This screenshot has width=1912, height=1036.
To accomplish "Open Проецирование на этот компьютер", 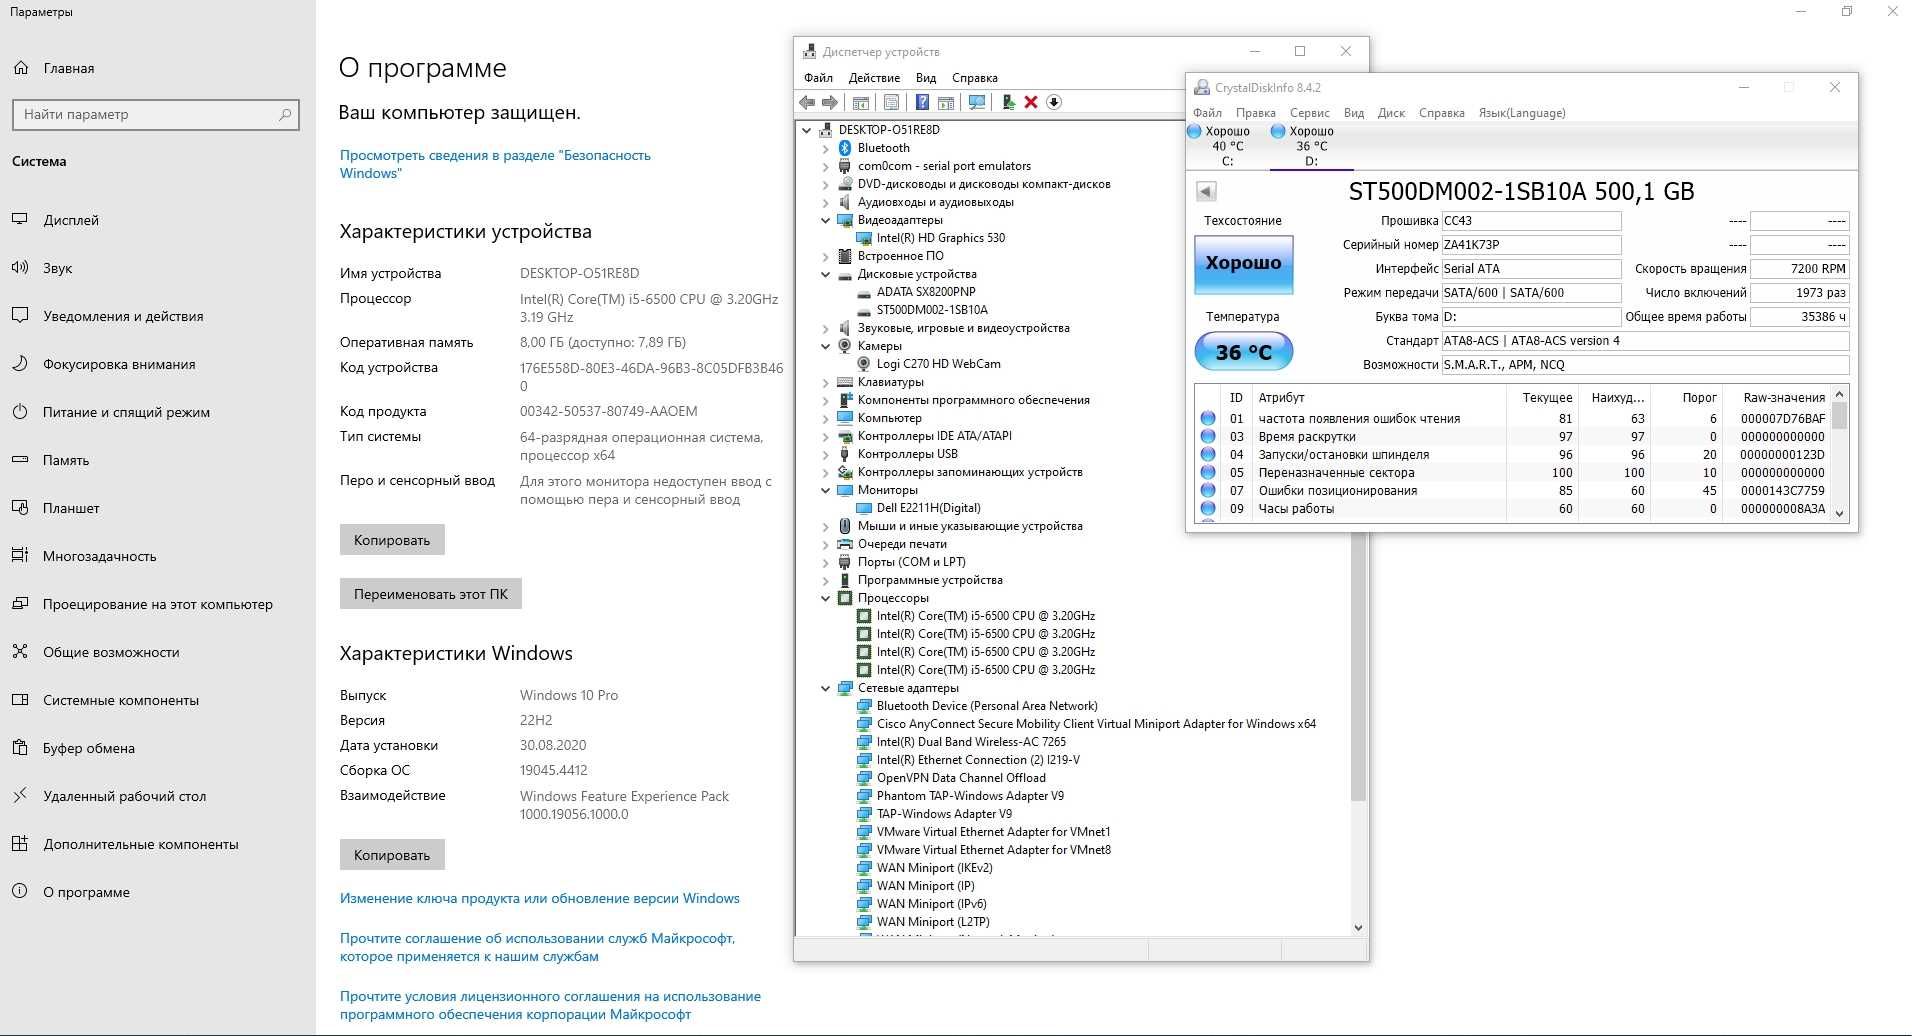I will click(157, 604).
